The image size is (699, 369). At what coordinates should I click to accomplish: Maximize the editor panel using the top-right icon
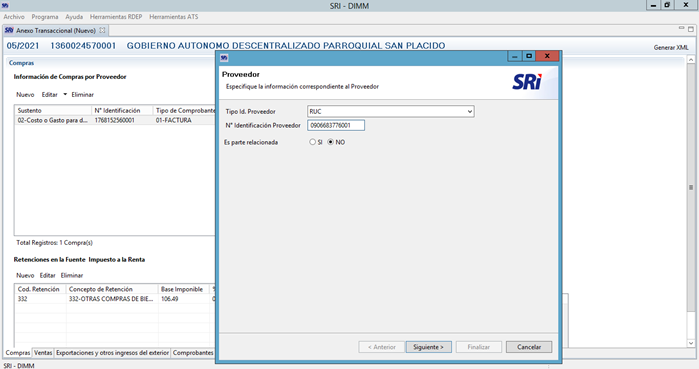691,29
